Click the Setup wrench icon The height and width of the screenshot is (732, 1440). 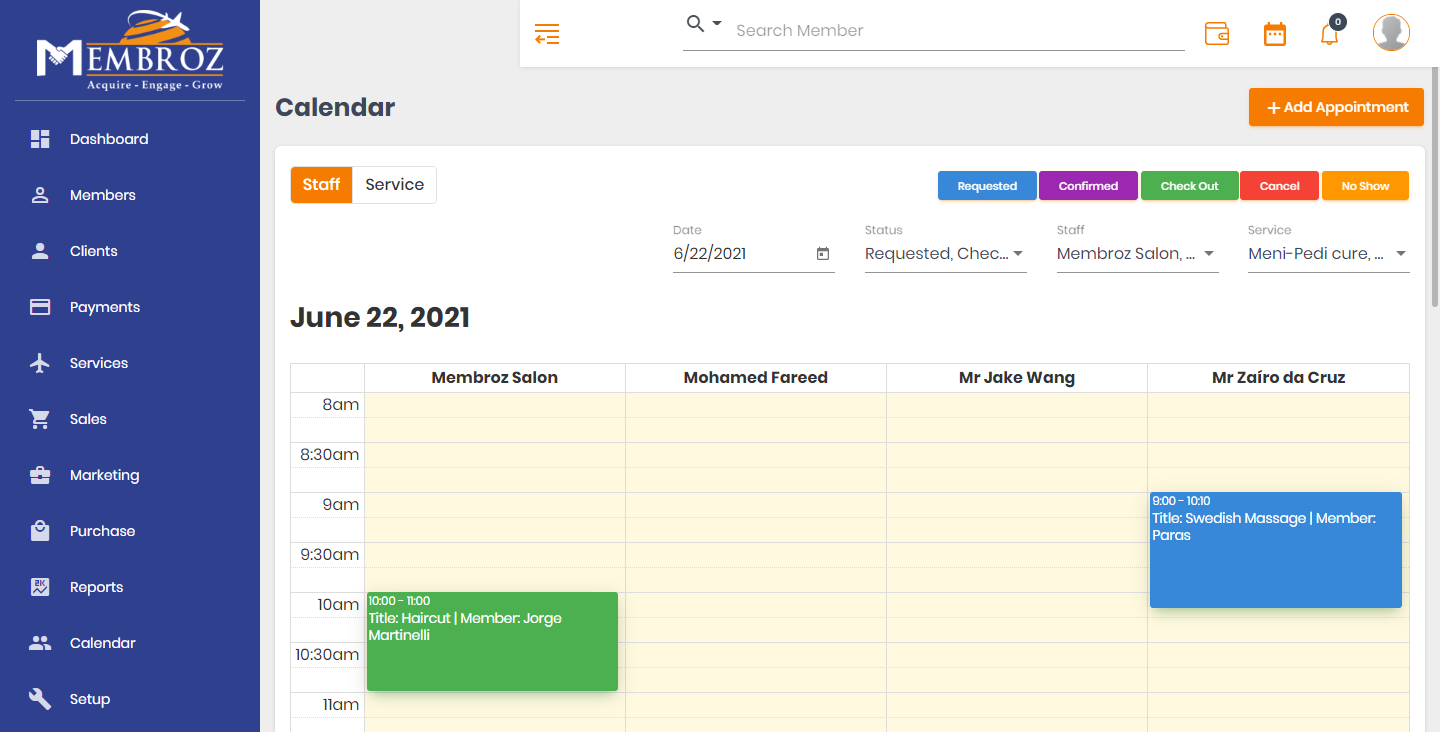[x=40, y=699]
